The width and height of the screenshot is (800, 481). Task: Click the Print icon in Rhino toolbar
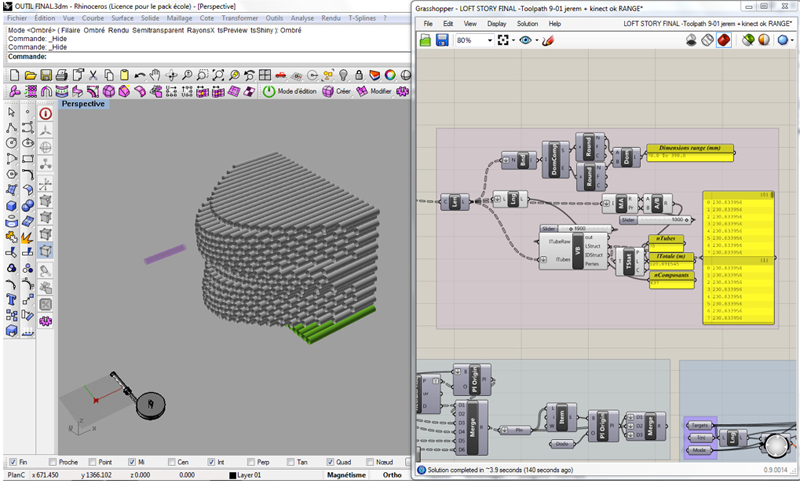point(63,76)
